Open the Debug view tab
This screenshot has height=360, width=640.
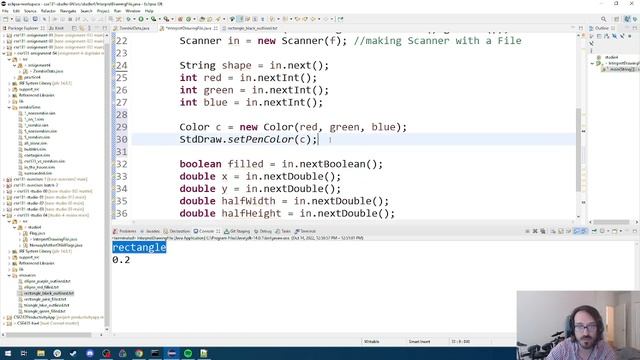point(263,231)
